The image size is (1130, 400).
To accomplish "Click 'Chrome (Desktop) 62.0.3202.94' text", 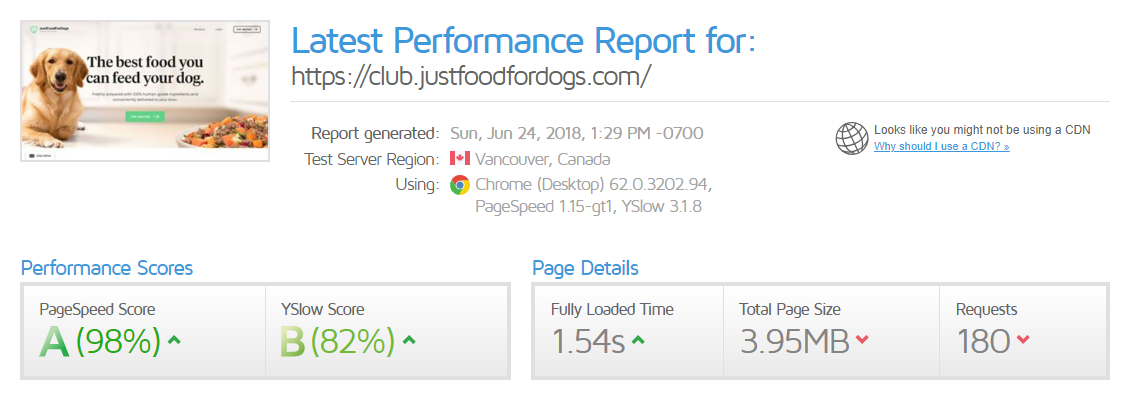I will click(594, 185).
